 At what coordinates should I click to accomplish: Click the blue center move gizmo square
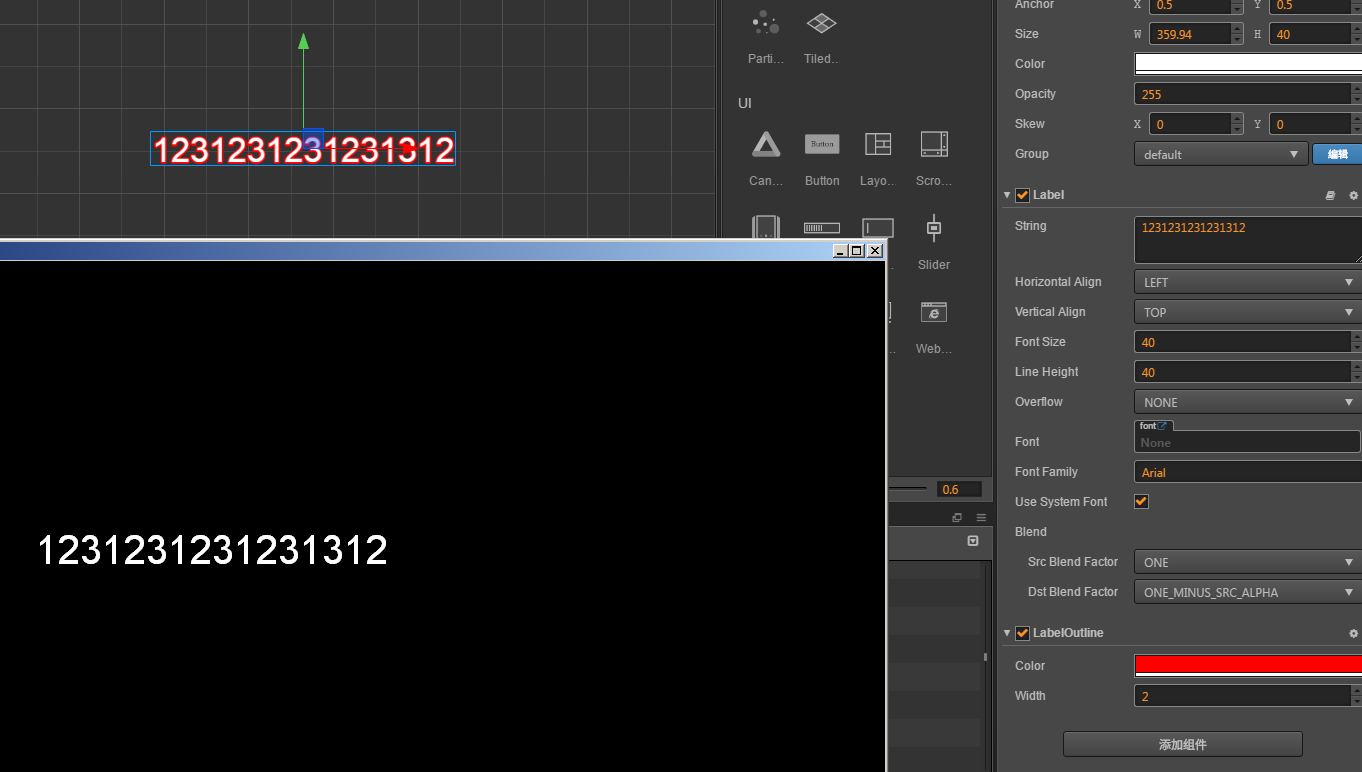coord(313,139)
